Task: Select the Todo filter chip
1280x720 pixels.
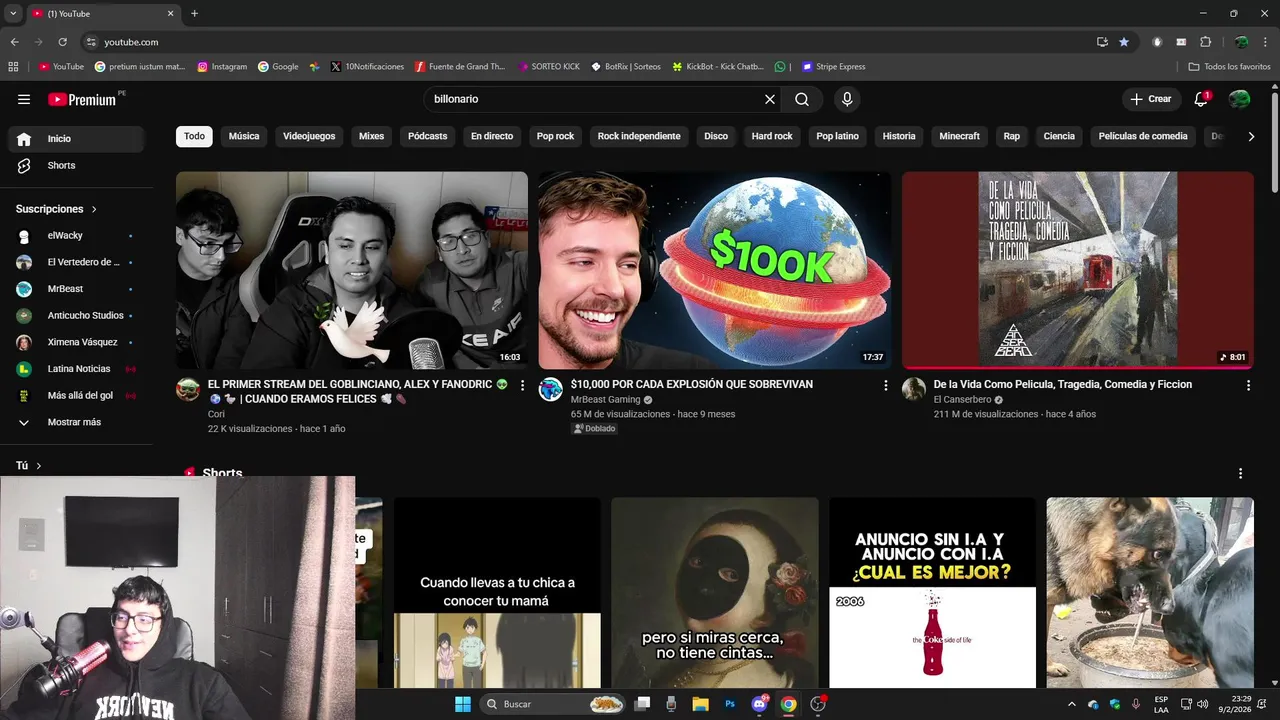Action: [194, 136]
